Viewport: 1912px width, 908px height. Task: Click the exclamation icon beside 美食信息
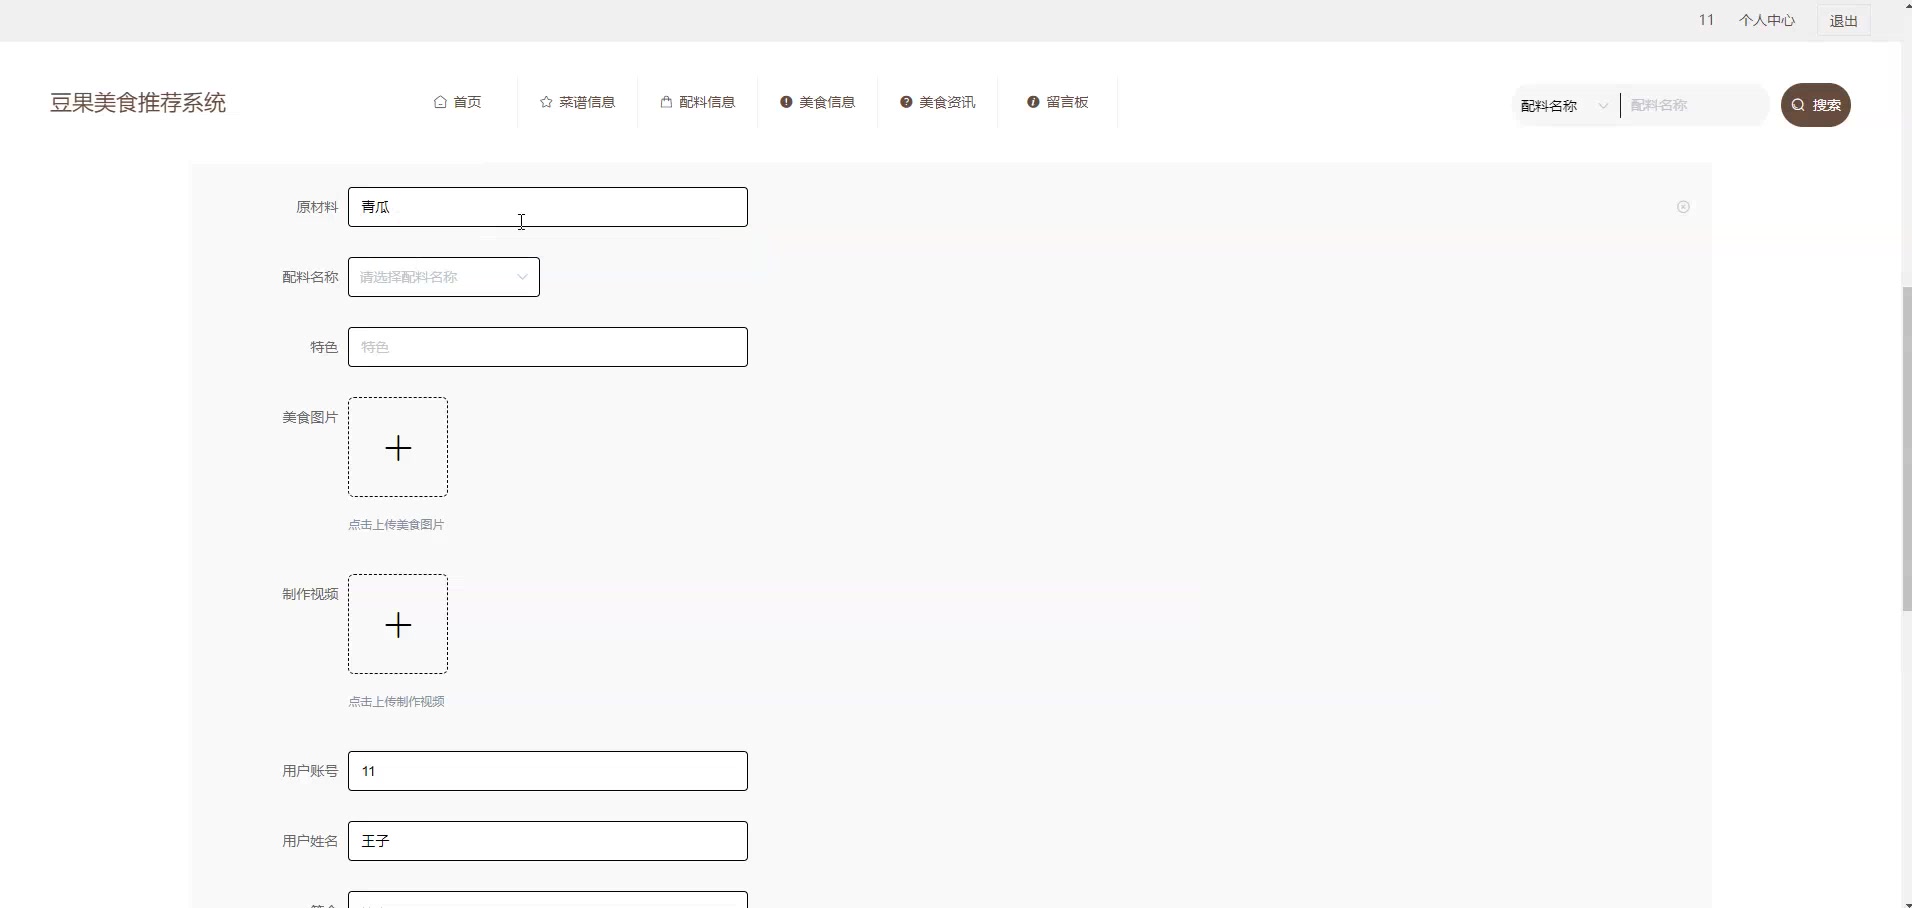pyautogui.click(x=786, y=102)
